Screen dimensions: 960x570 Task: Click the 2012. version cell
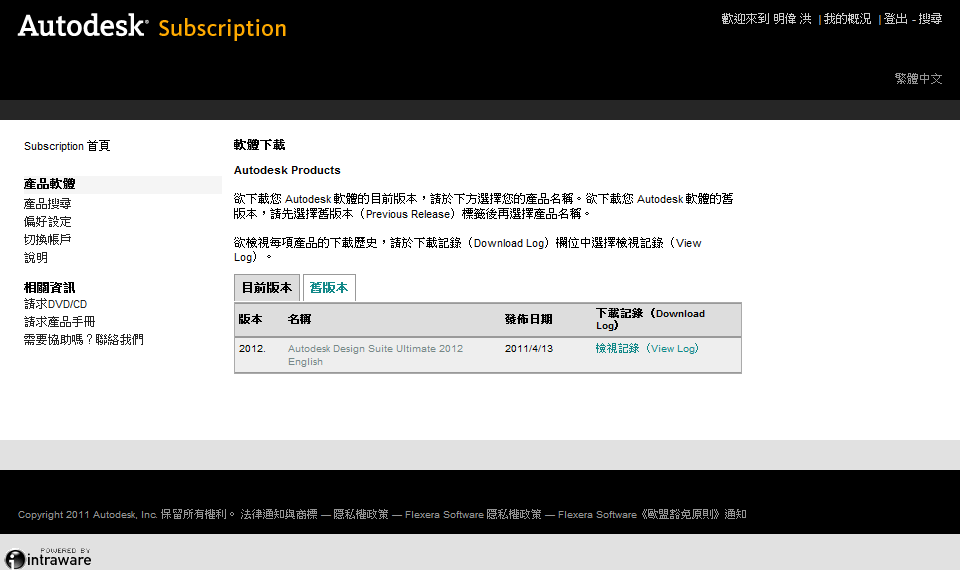coord(252,348)
